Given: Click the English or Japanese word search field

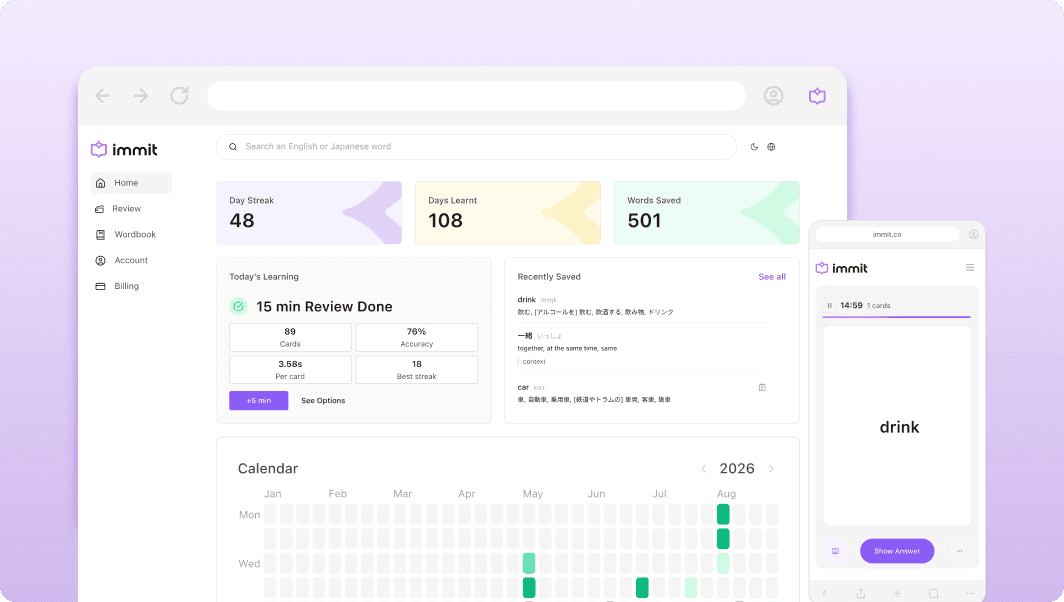Looking at the screenshot, I should 476,147.
